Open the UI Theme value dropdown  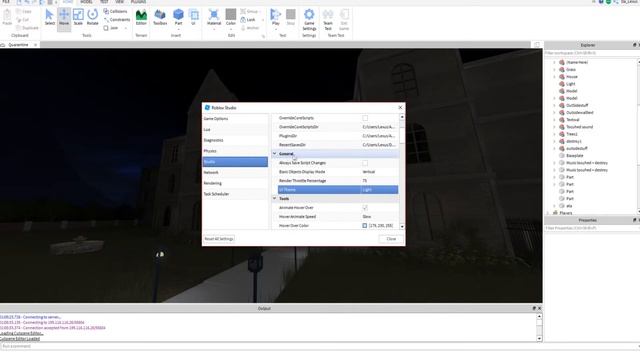point(379,190)
